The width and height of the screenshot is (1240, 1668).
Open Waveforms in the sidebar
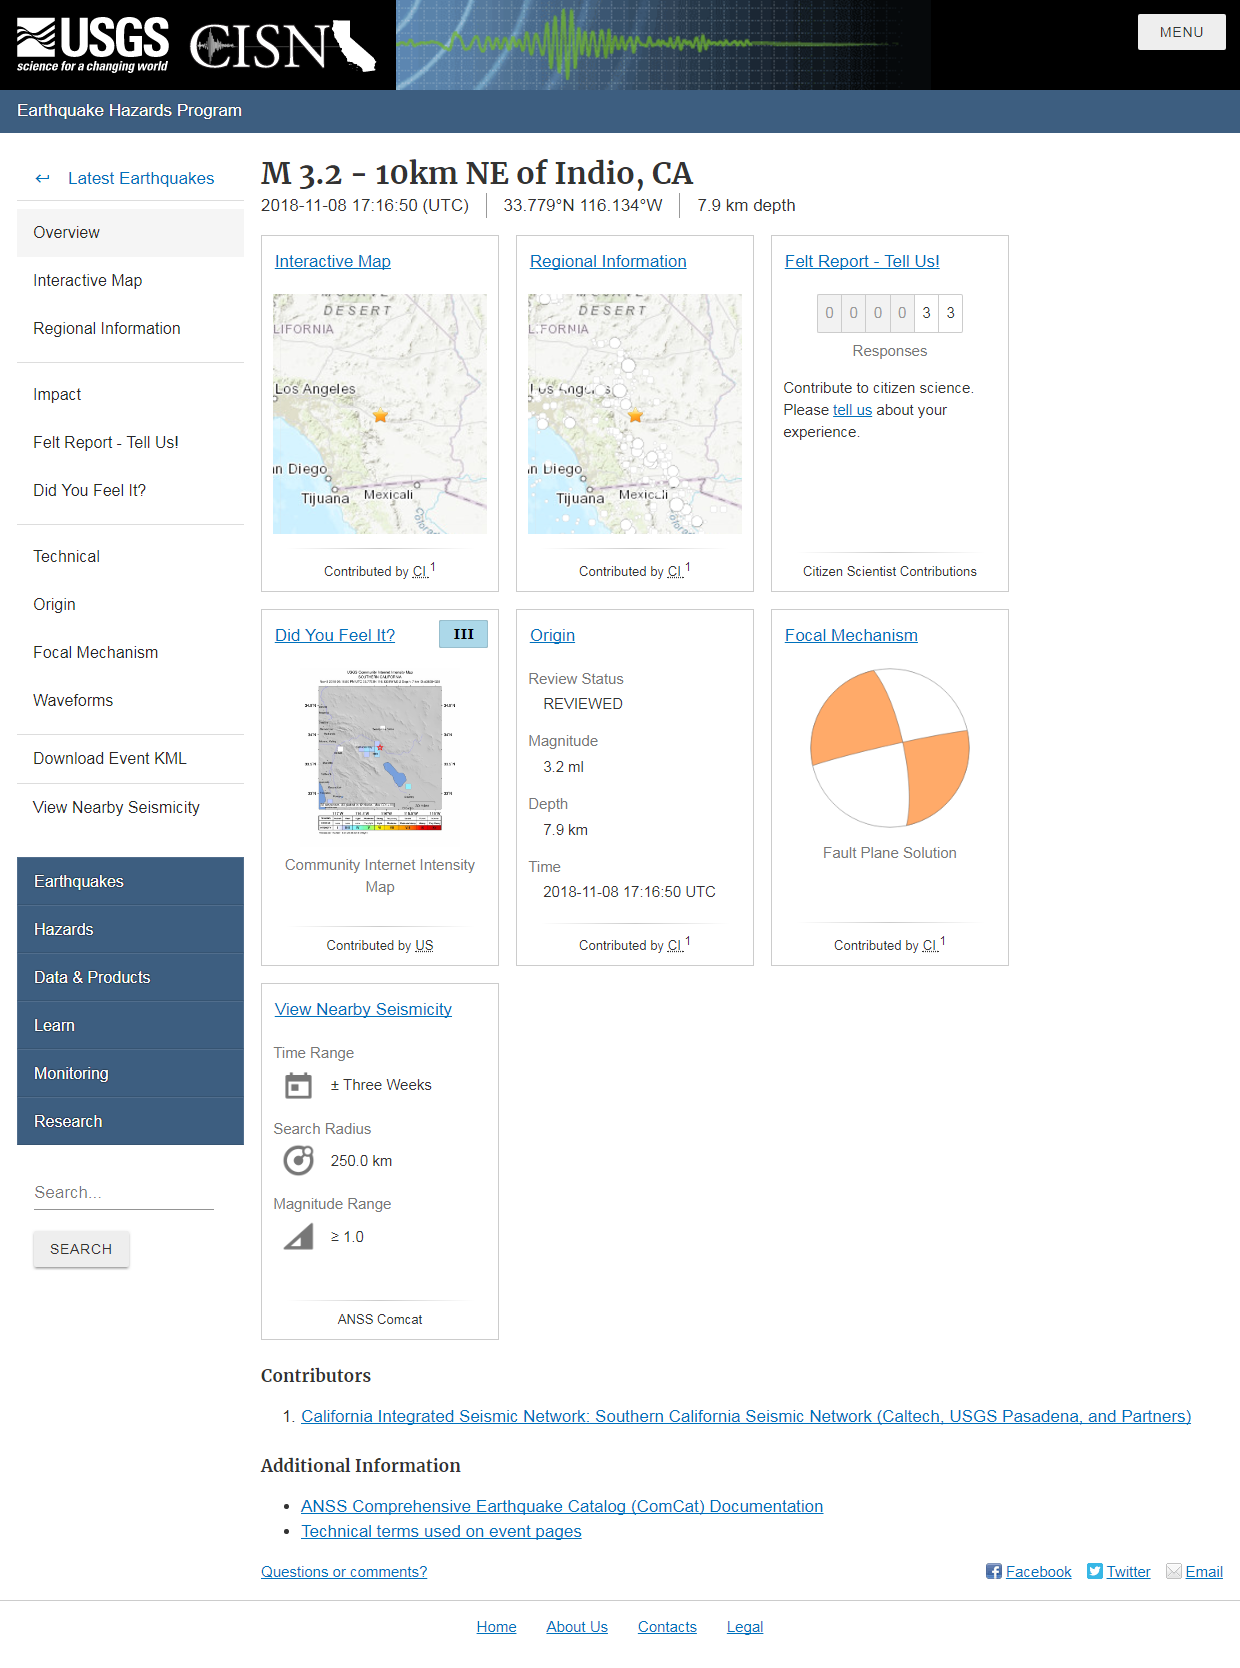(130, 700)
